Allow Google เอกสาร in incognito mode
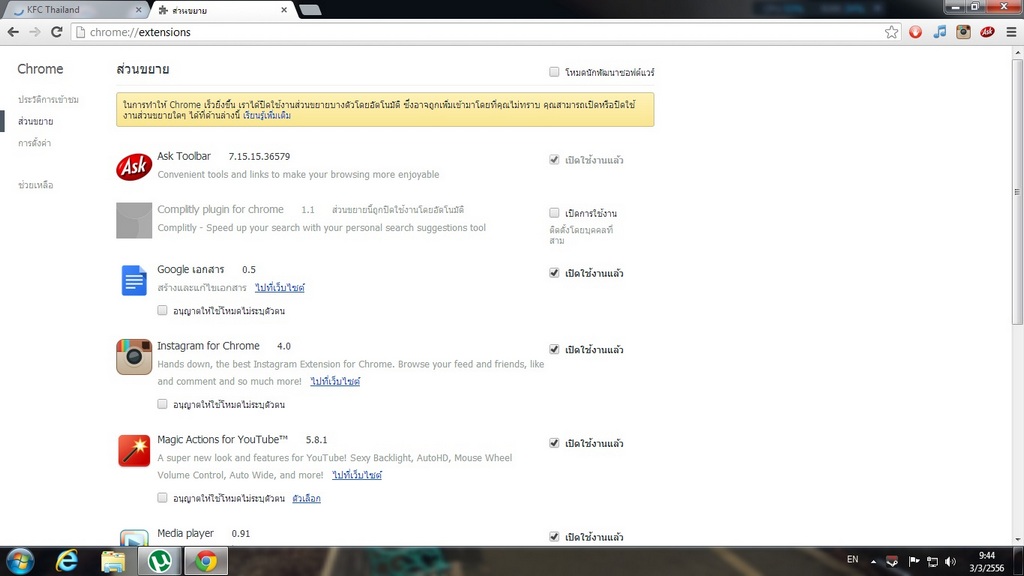The image size is (1024, 576). (162, 310)
